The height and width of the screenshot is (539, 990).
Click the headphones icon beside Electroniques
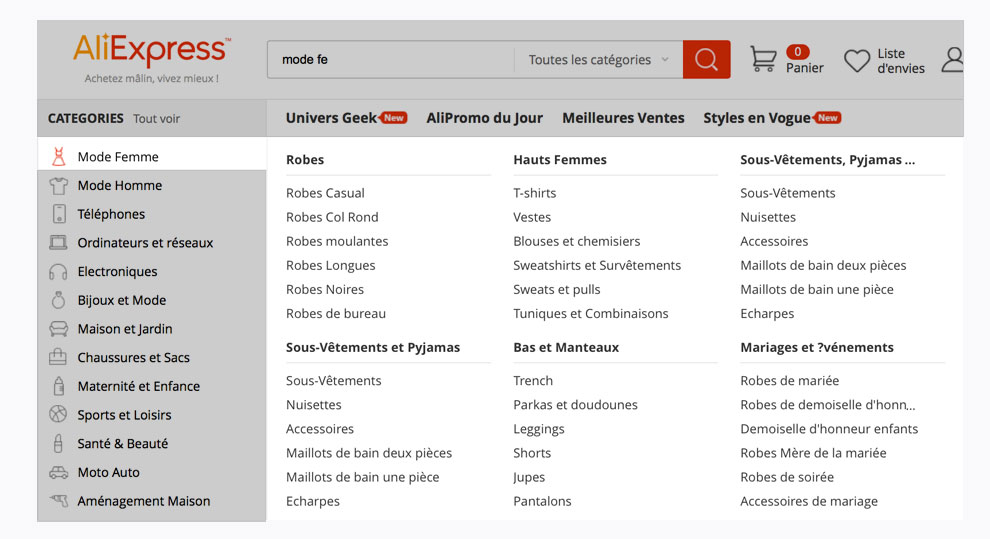pyautogui.click(x=59, y=272)
